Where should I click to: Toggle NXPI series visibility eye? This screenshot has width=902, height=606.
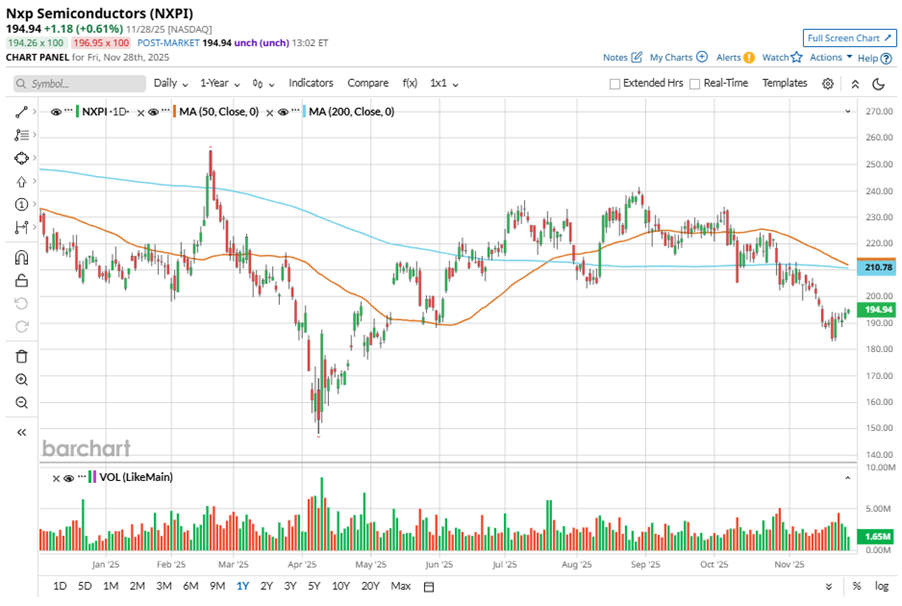[x=56, y=112]
